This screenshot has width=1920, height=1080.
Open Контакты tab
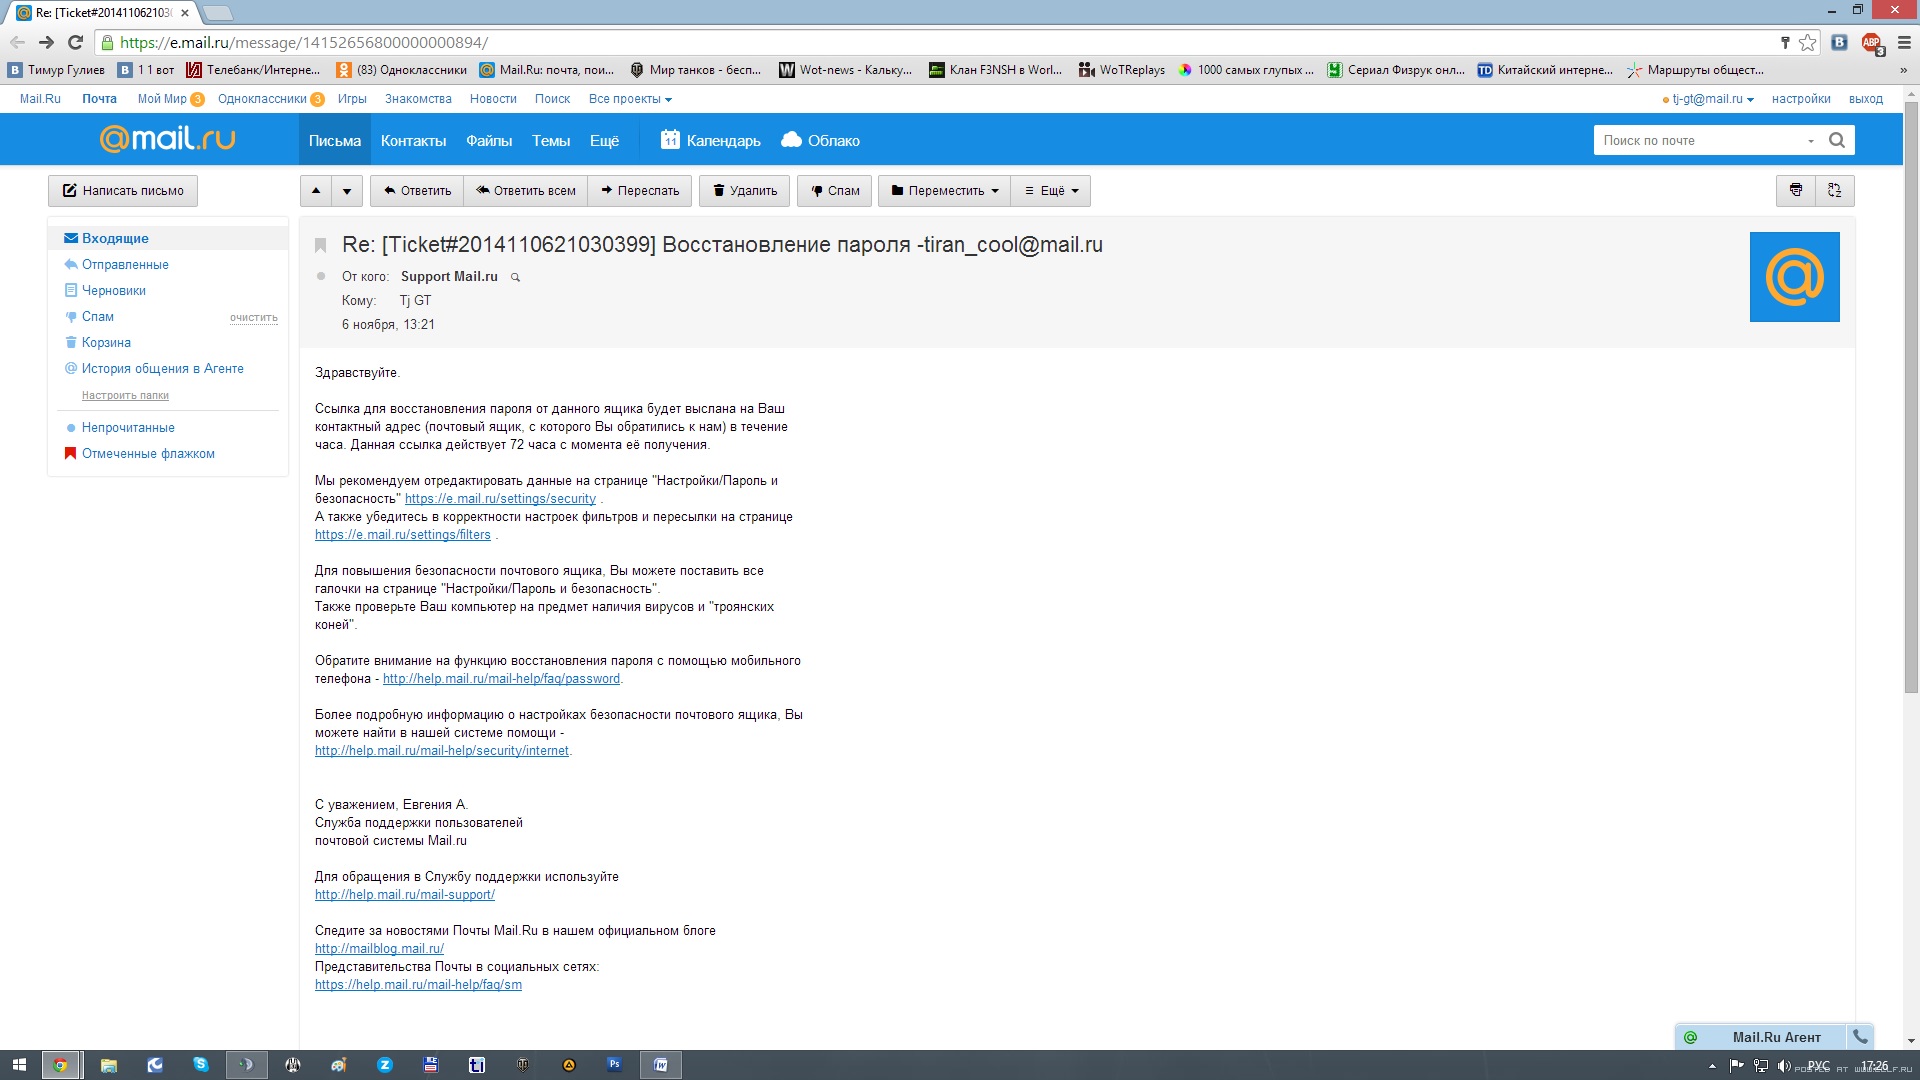(x=413, y=140)
